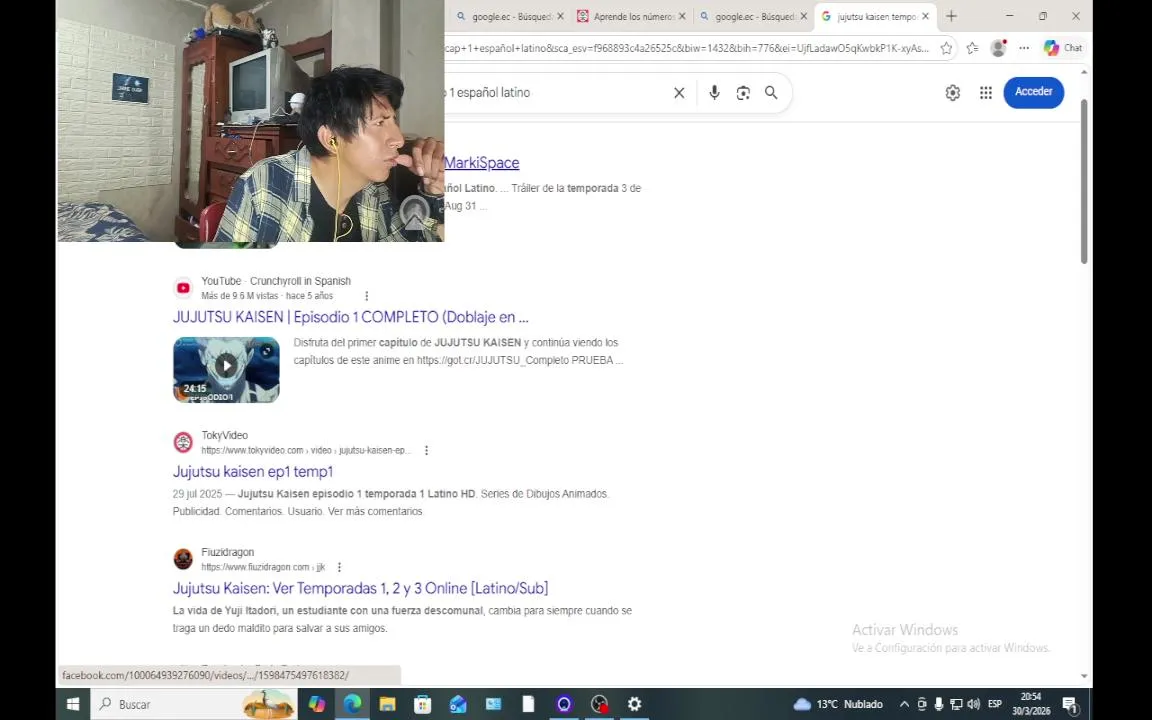Open the Mail app from the taskbar
Image resolution: width=1152 pixels, height=720 pixels.
(458, 704)
